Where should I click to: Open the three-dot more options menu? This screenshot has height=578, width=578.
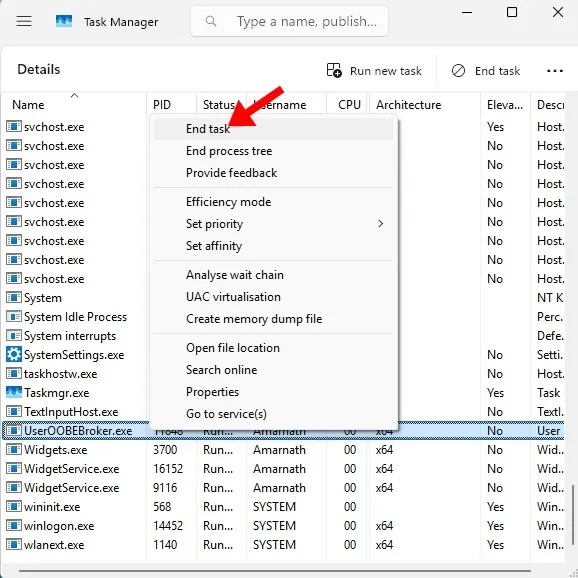tap(554, 70)
